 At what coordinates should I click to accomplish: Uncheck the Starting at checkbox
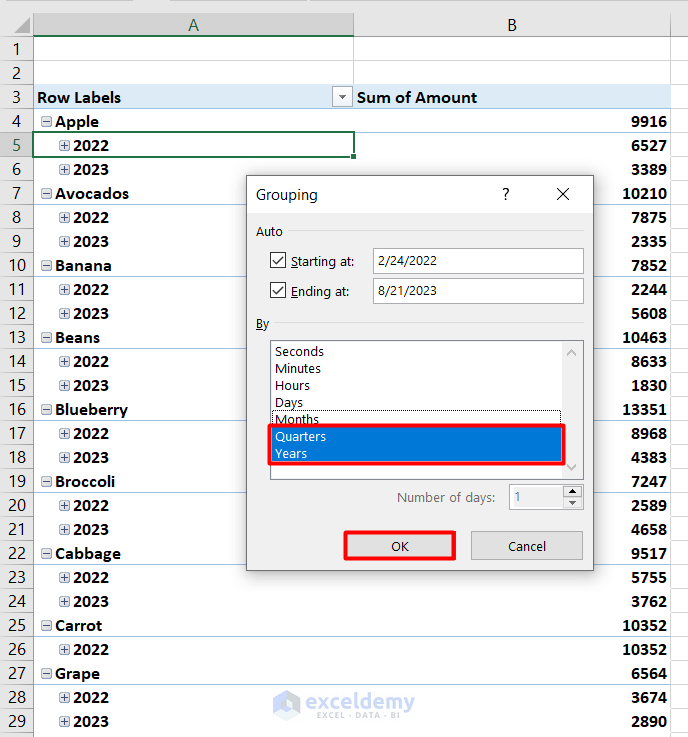[278, 260]
